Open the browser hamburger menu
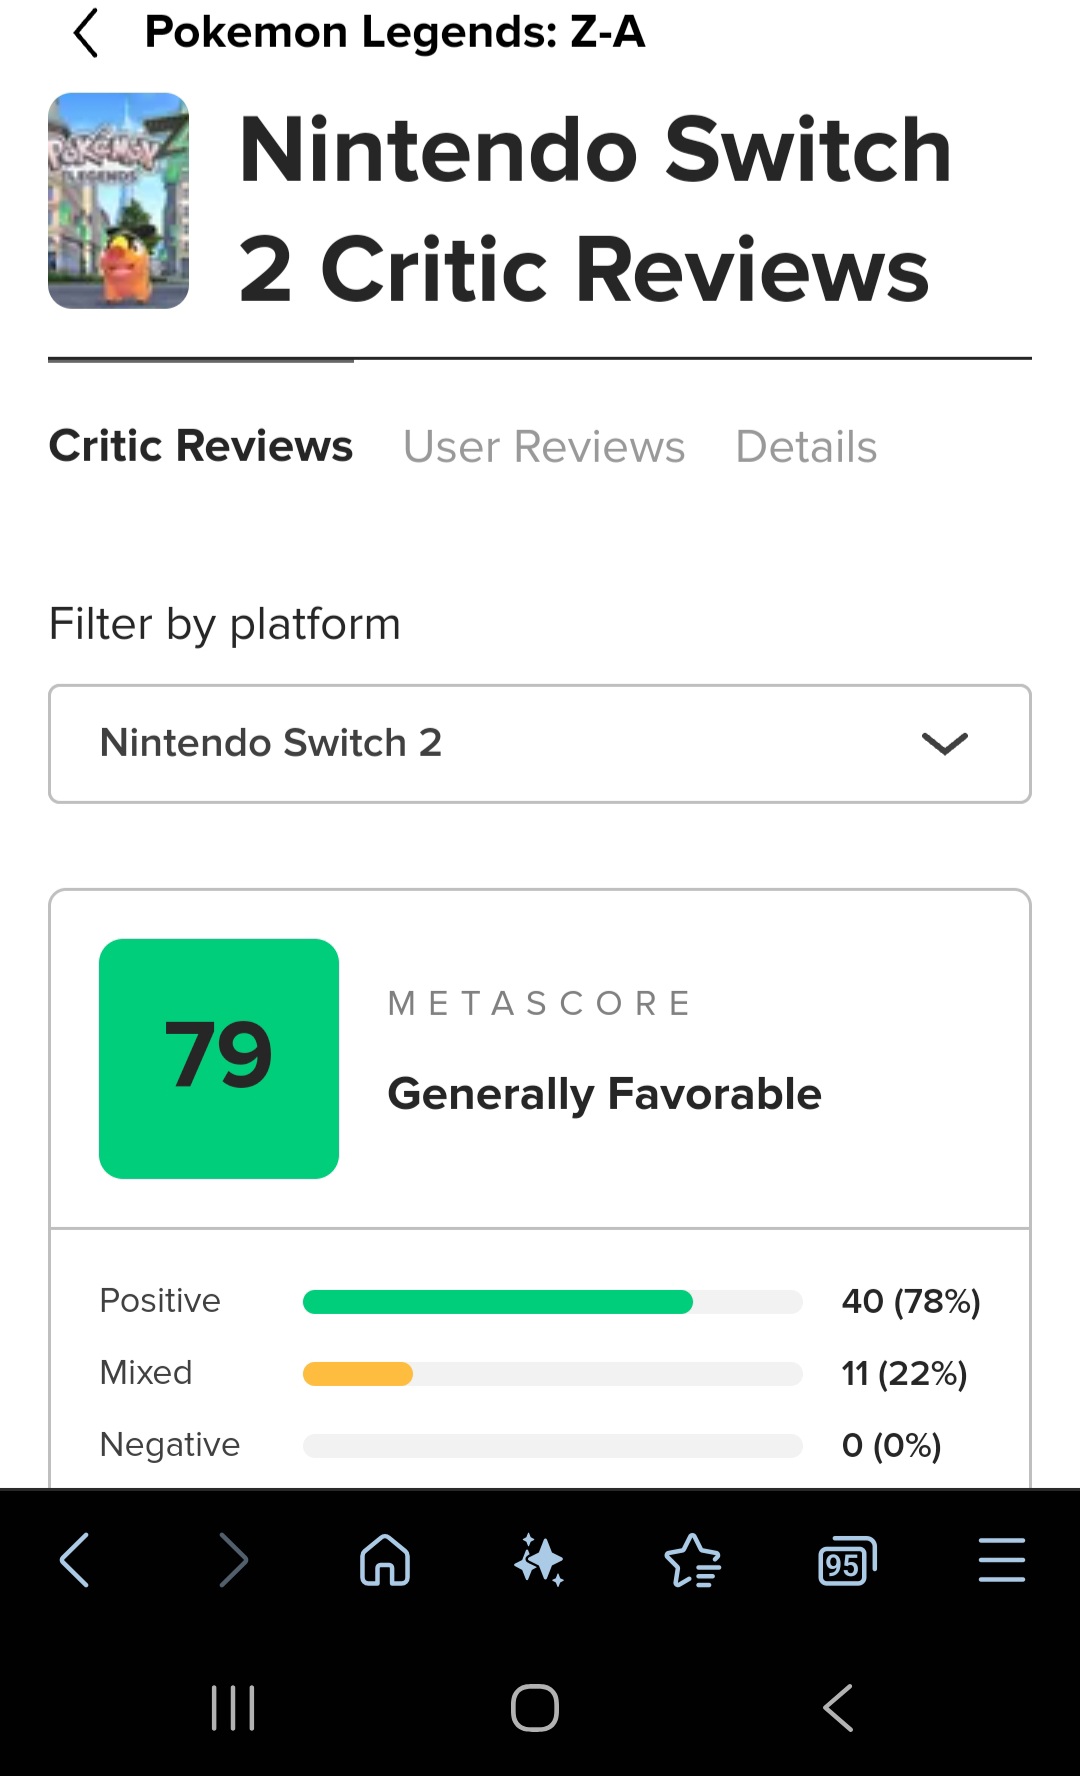This screenshot has width=1080, height=1776. pos(1001,1560)
